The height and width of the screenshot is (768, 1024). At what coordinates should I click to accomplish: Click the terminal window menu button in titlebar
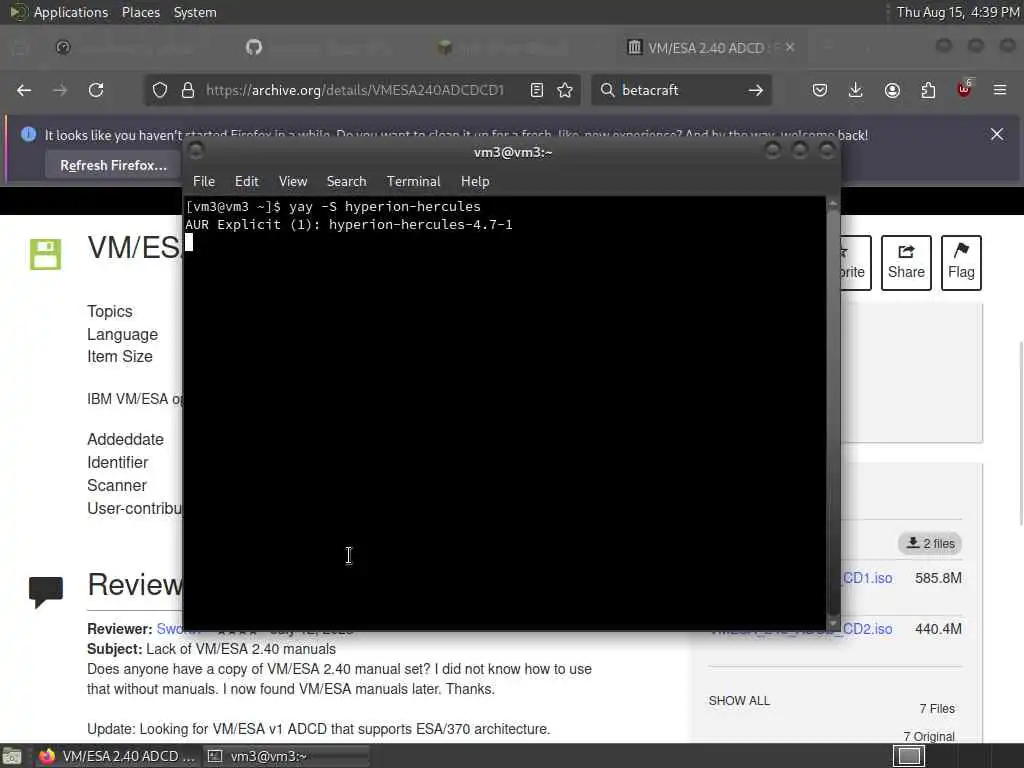(195, 151)
